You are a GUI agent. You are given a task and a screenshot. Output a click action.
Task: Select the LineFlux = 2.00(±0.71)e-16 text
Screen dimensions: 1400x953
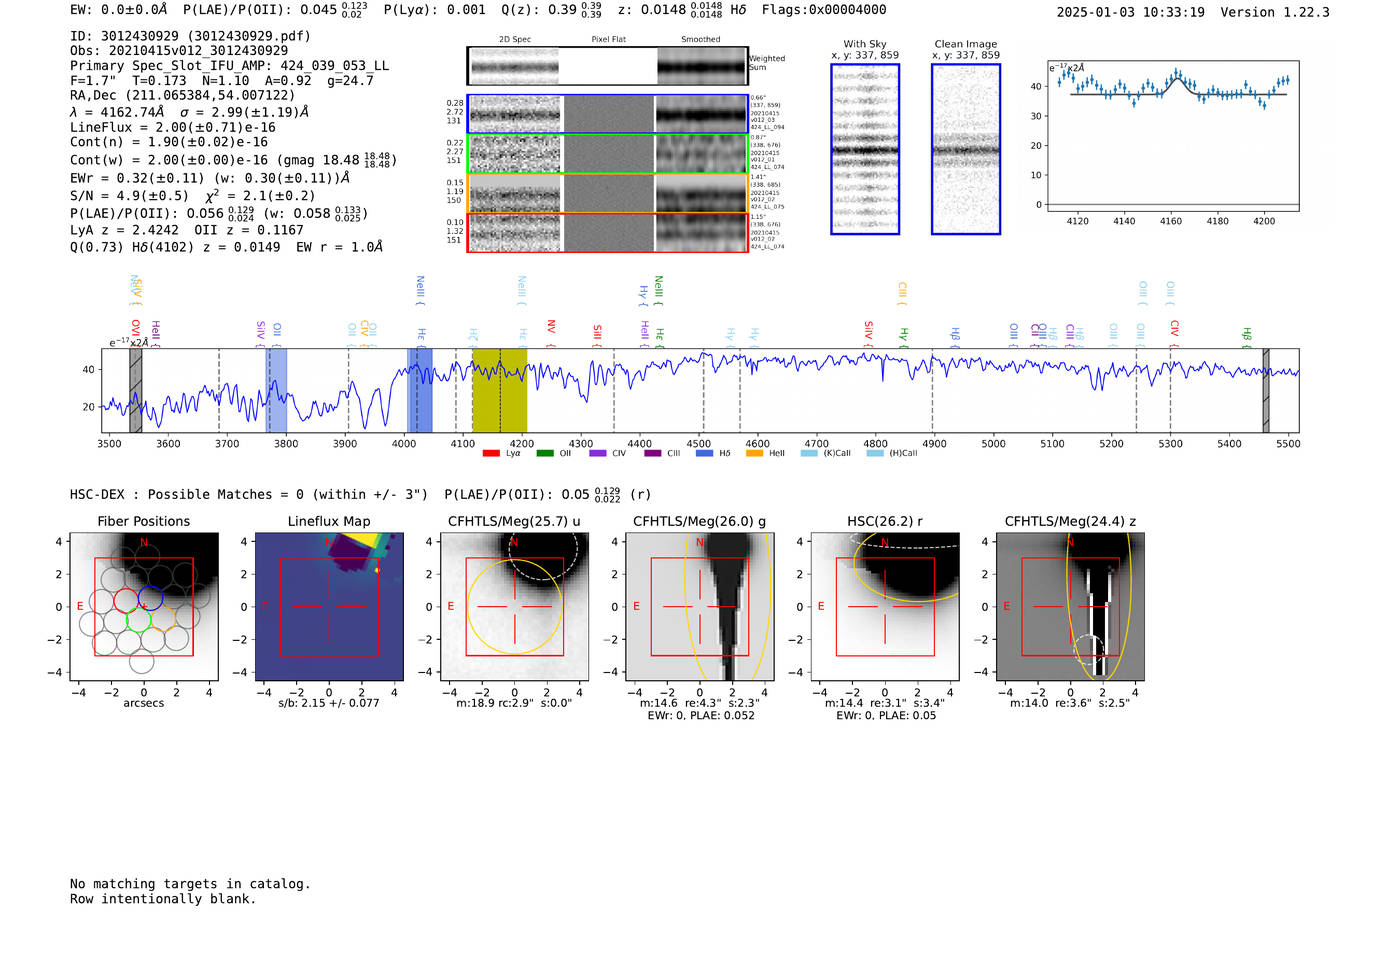173,128
